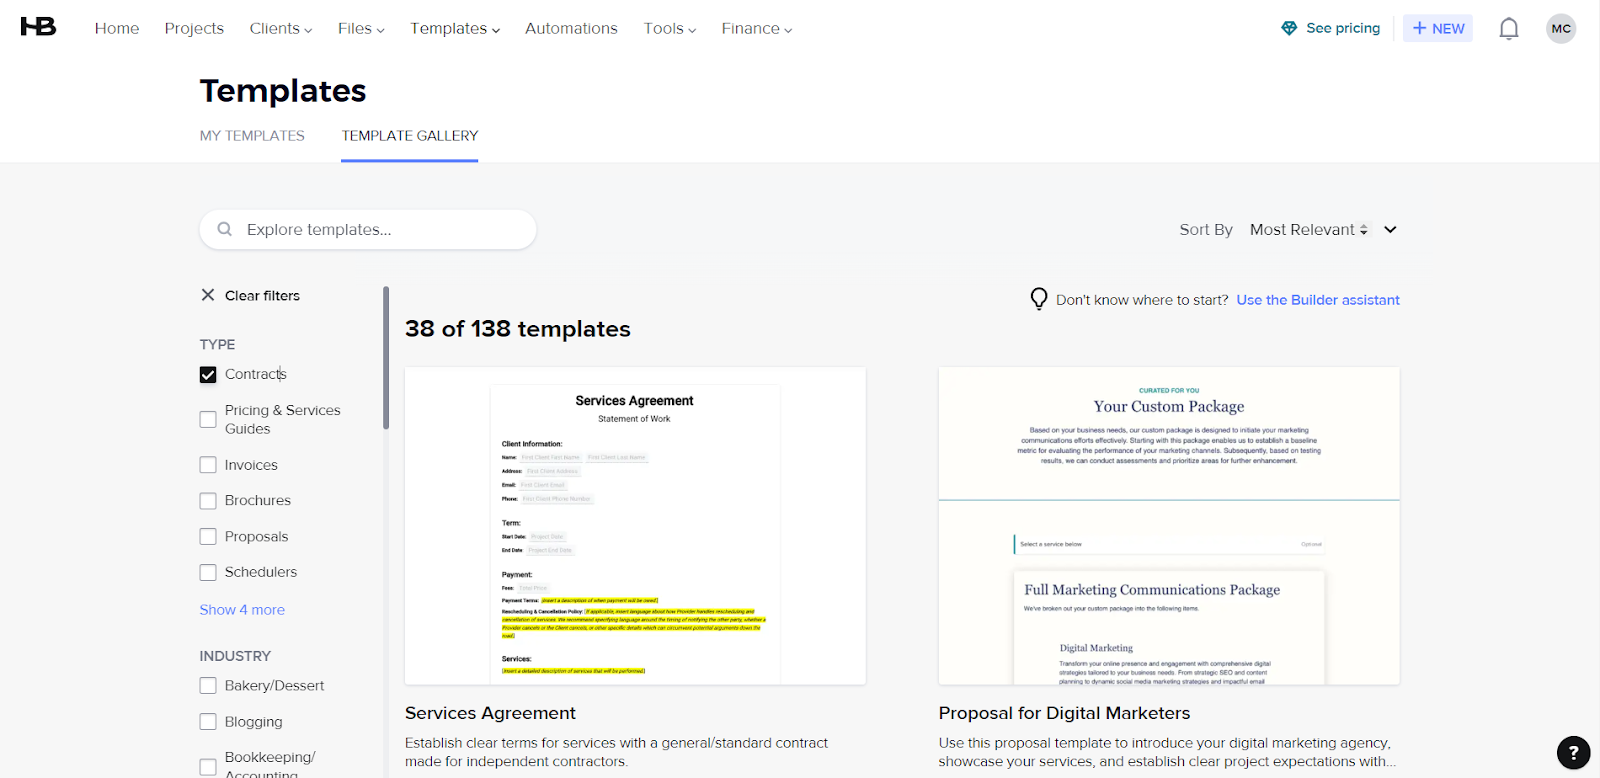Uncheck the Contracts type filter
Viewport: 1600px width, 778px height.
[x=208, y=375]
